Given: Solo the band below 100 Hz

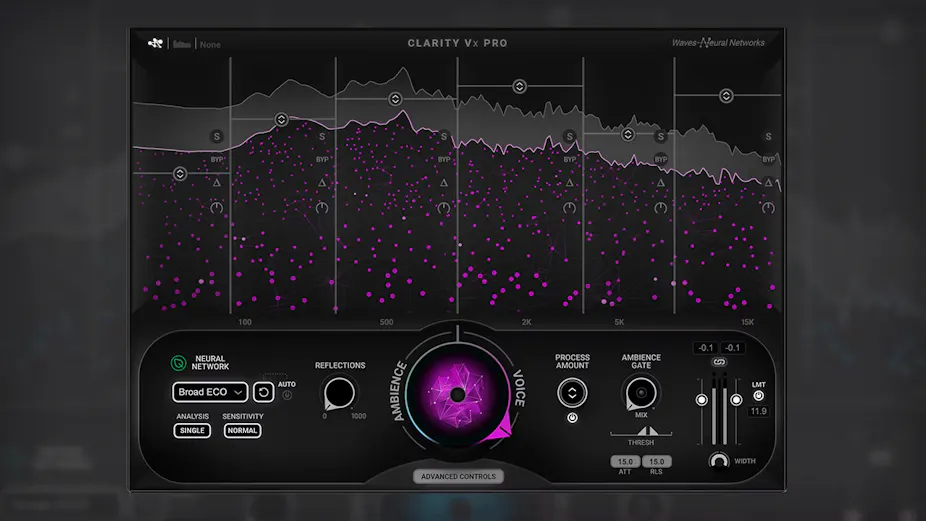Looking at the screenshot, I should point(217,136).
